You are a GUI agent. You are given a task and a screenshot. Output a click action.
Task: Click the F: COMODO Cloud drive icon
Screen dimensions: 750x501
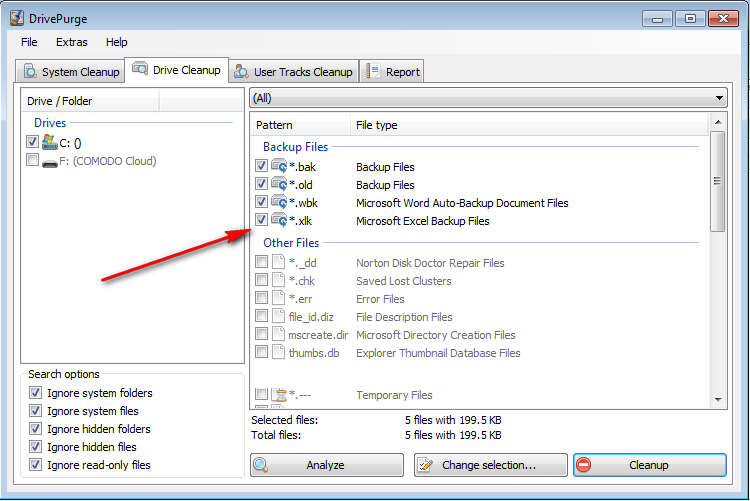tap(50, 163)
